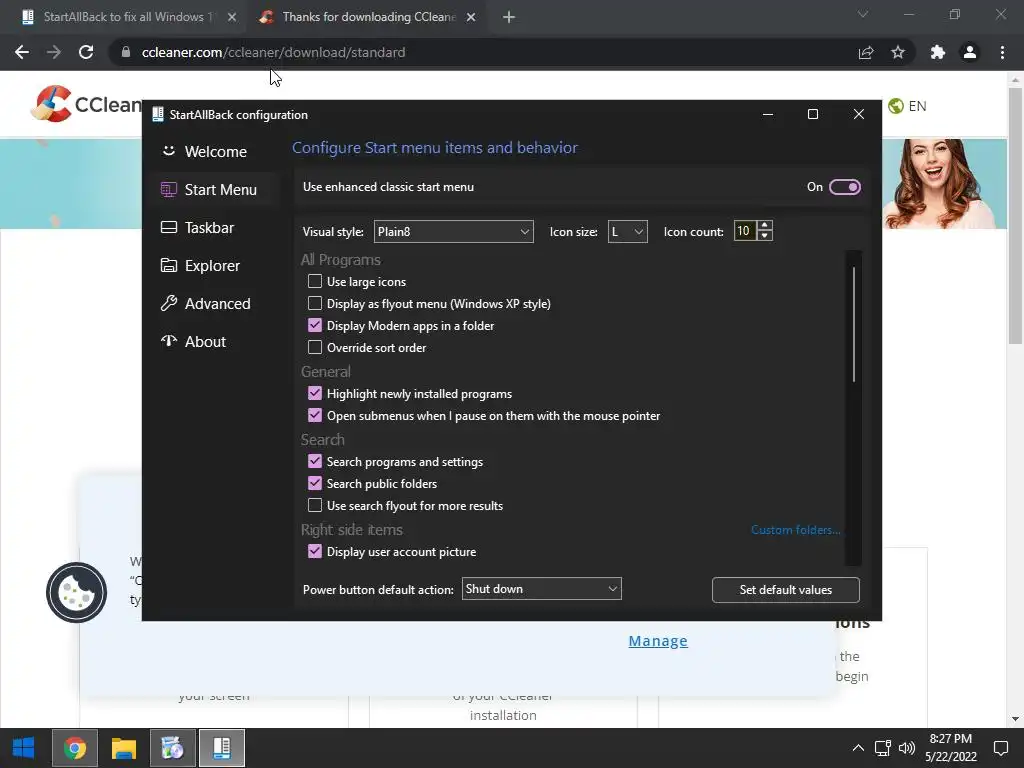Click the Manage cookies link
1024x768 pixels.
pyautogui.click(x=658, y=641)
